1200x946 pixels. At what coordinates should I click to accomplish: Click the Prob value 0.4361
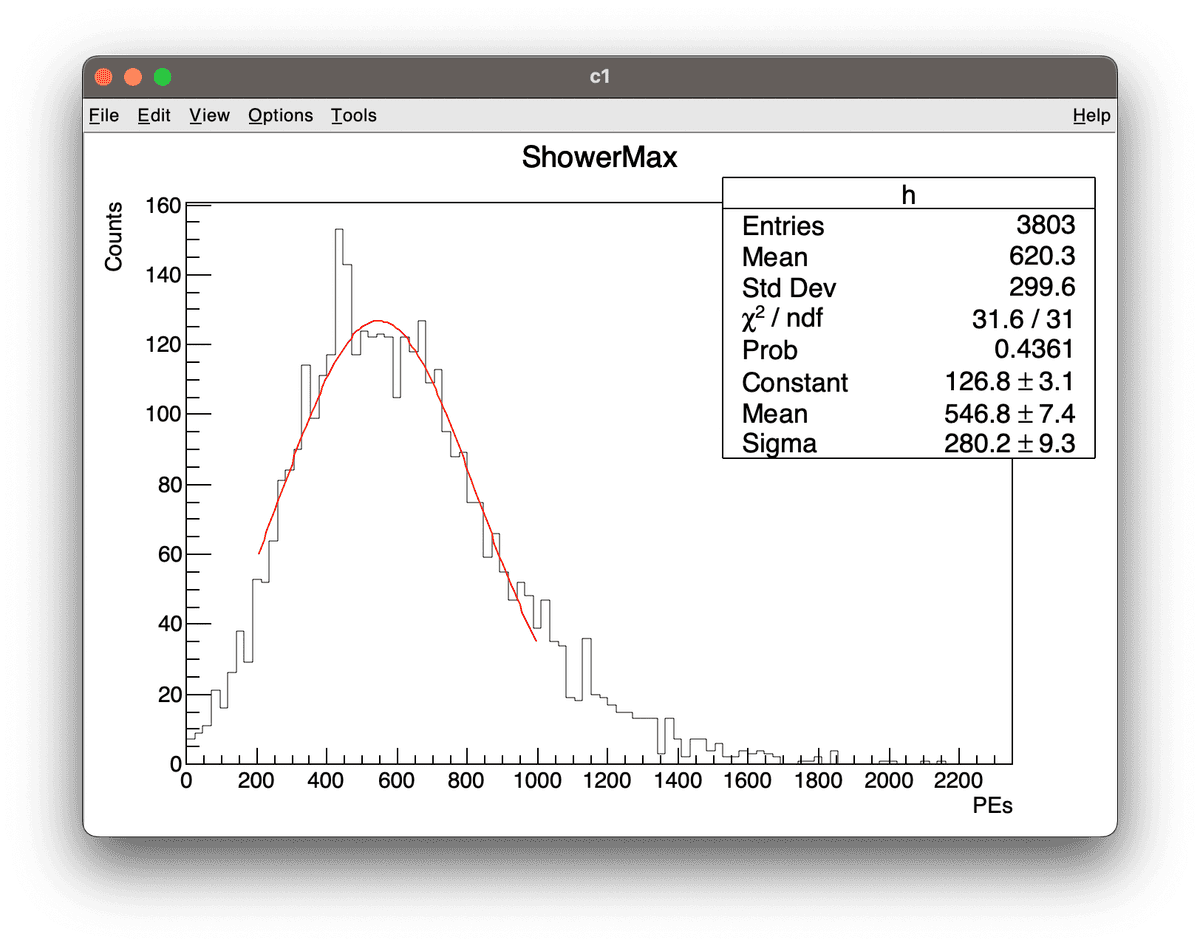pos(1036,351)
